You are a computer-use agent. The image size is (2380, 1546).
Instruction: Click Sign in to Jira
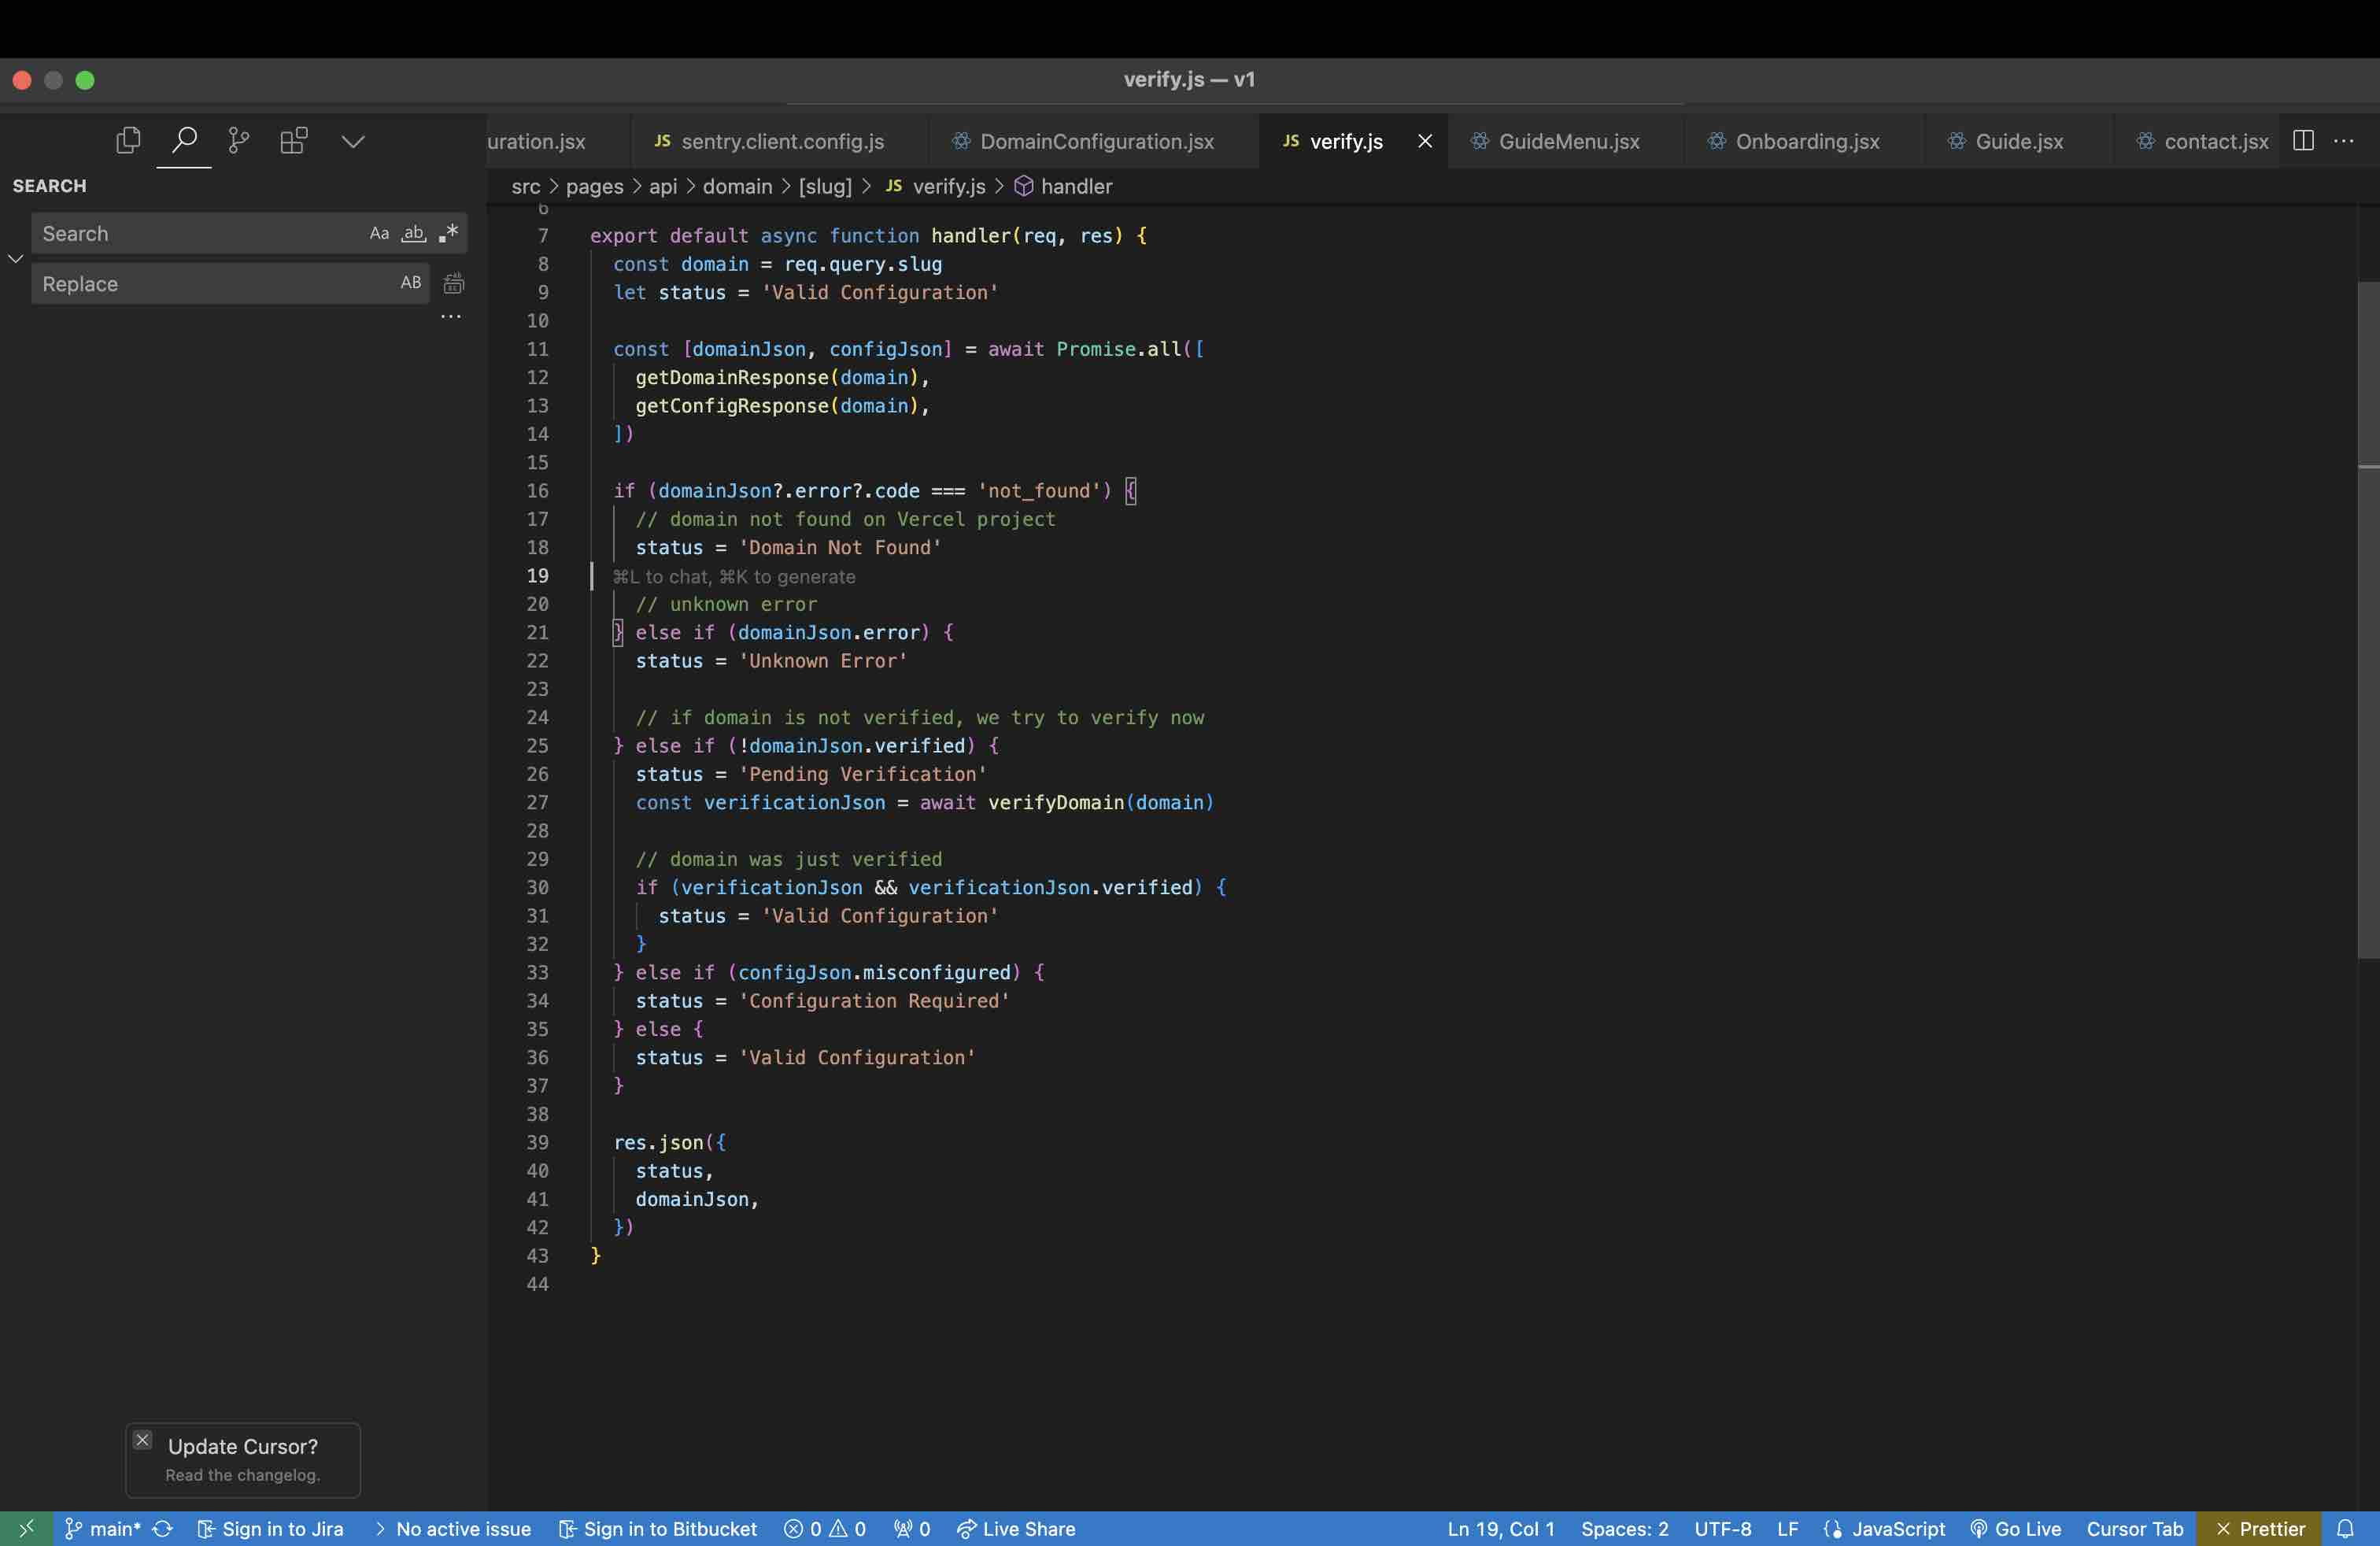click(271, 1529)
